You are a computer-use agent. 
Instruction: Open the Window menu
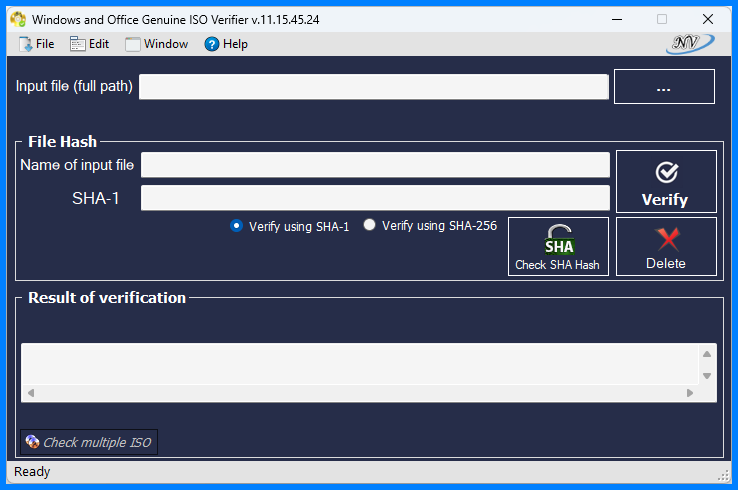point(157,44)
